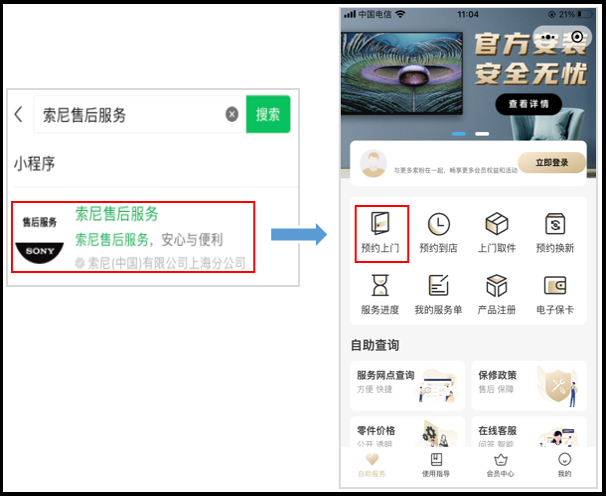Clear the search text with the X icon
Viewport: 606px width, 496px height.
[x=232, y=114]
